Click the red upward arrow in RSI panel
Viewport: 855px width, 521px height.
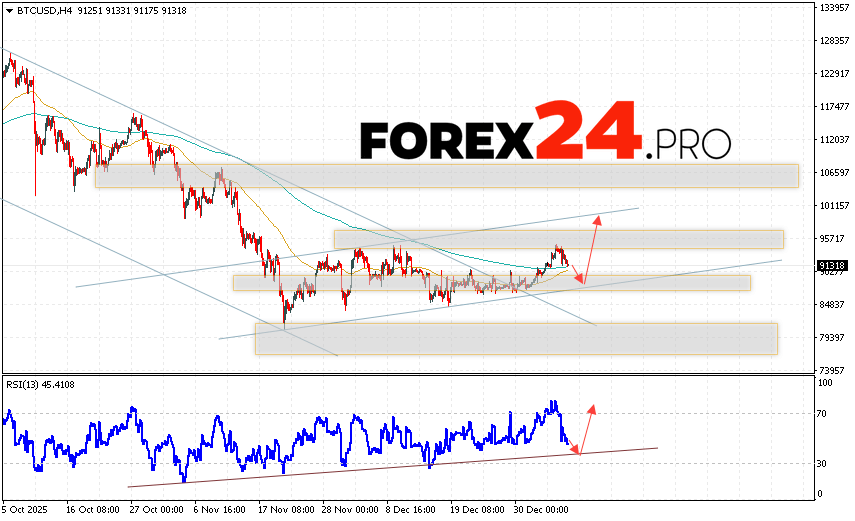point(586,428)
